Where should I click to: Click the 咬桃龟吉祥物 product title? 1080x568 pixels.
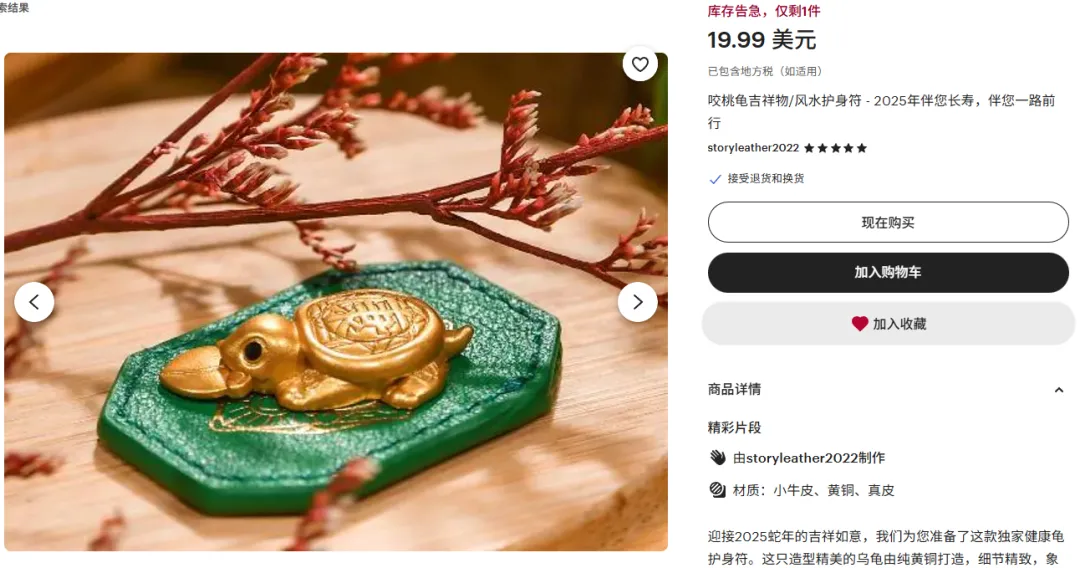(x=881, y=112)
